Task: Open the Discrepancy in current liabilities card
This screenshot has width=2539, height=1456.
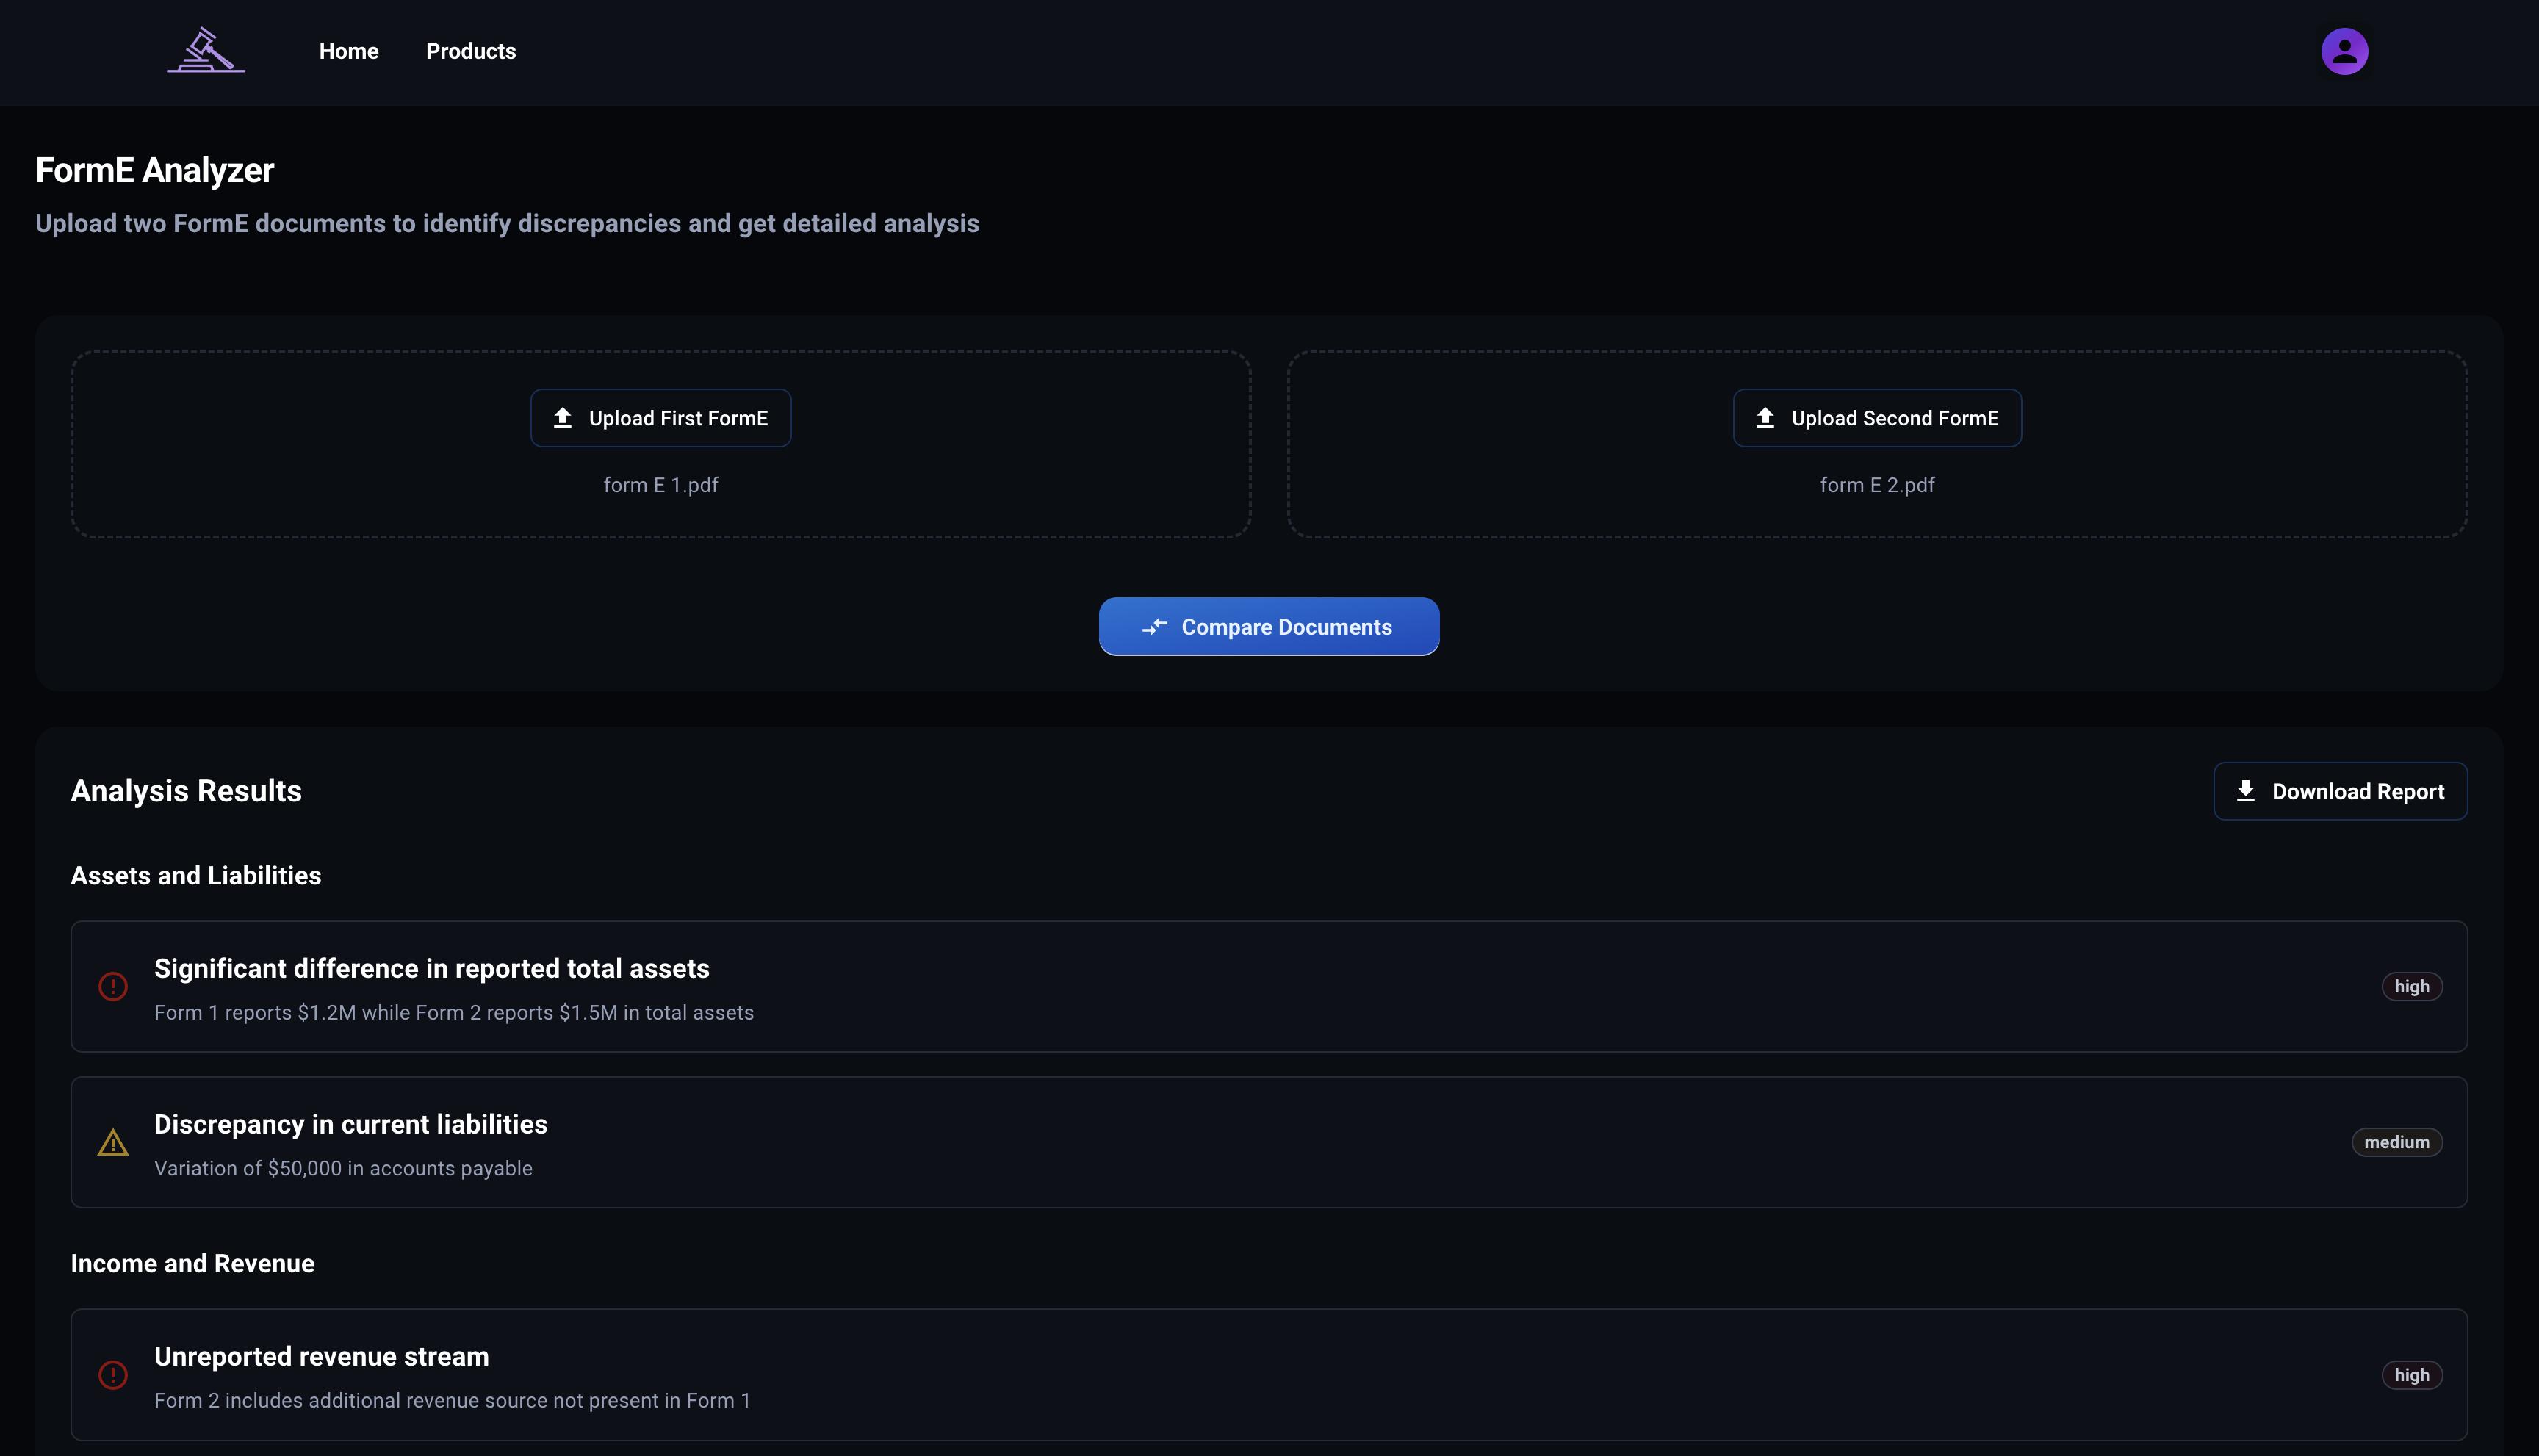Action: (1268, 1142)
